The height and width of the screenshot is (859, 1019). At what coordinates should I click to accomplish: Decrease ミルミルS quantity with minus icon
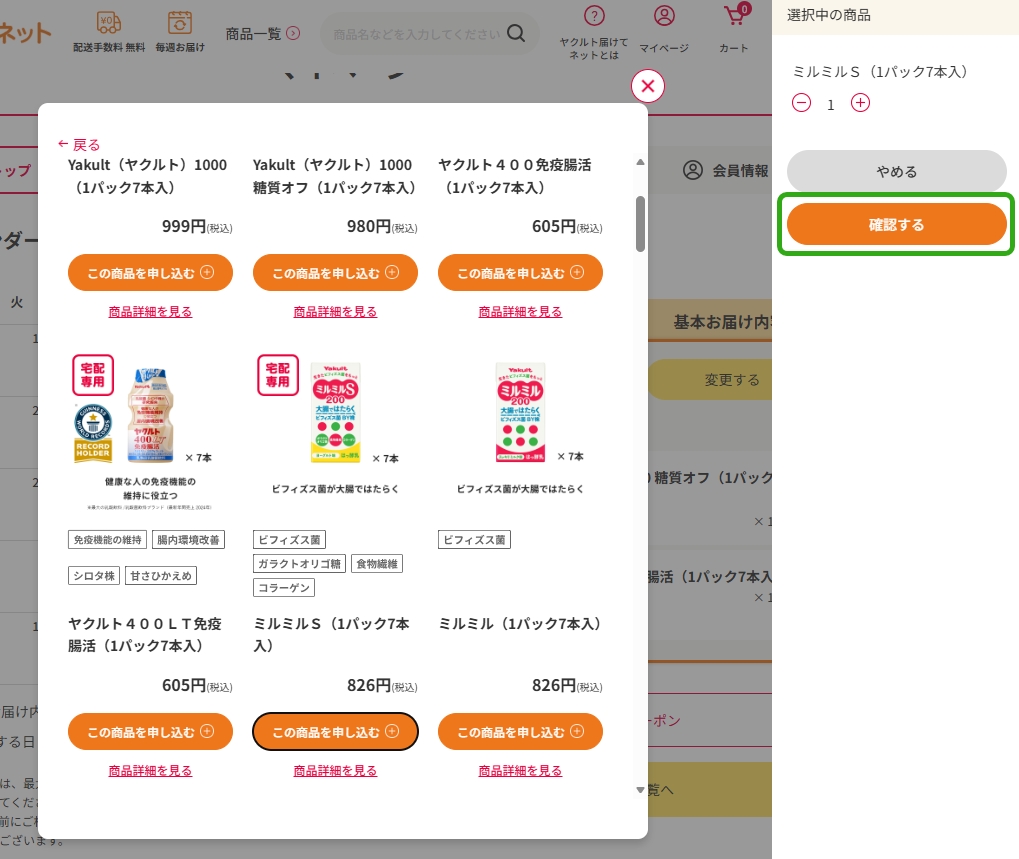pos(801,103)
